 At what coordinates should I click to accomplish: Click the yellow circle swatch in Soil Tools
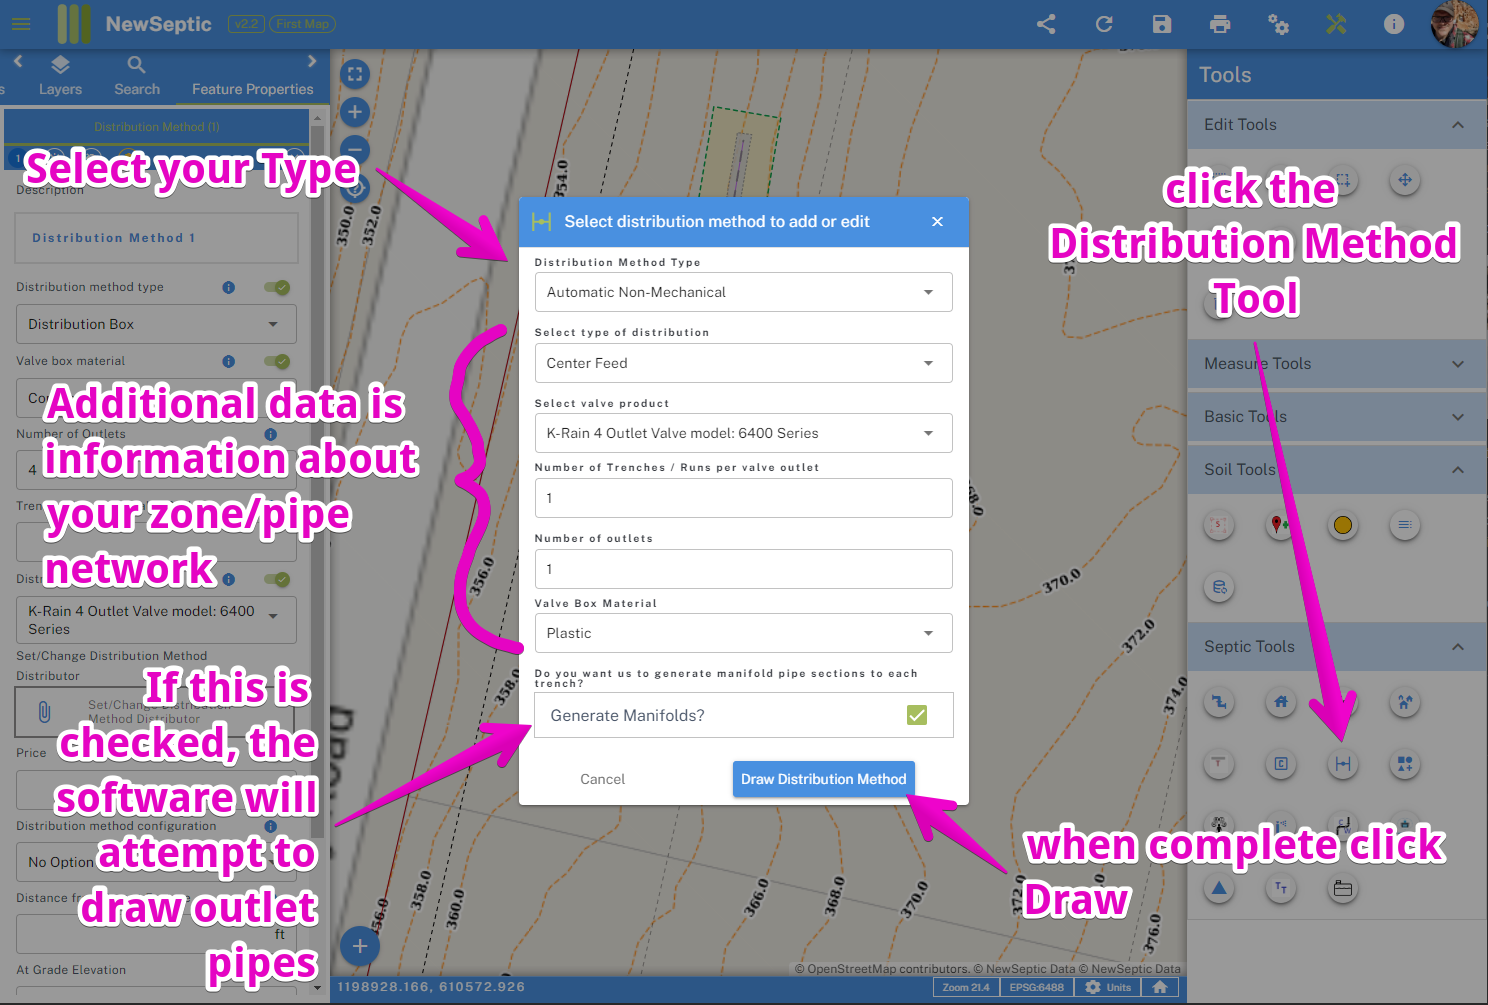(1342, 524)
